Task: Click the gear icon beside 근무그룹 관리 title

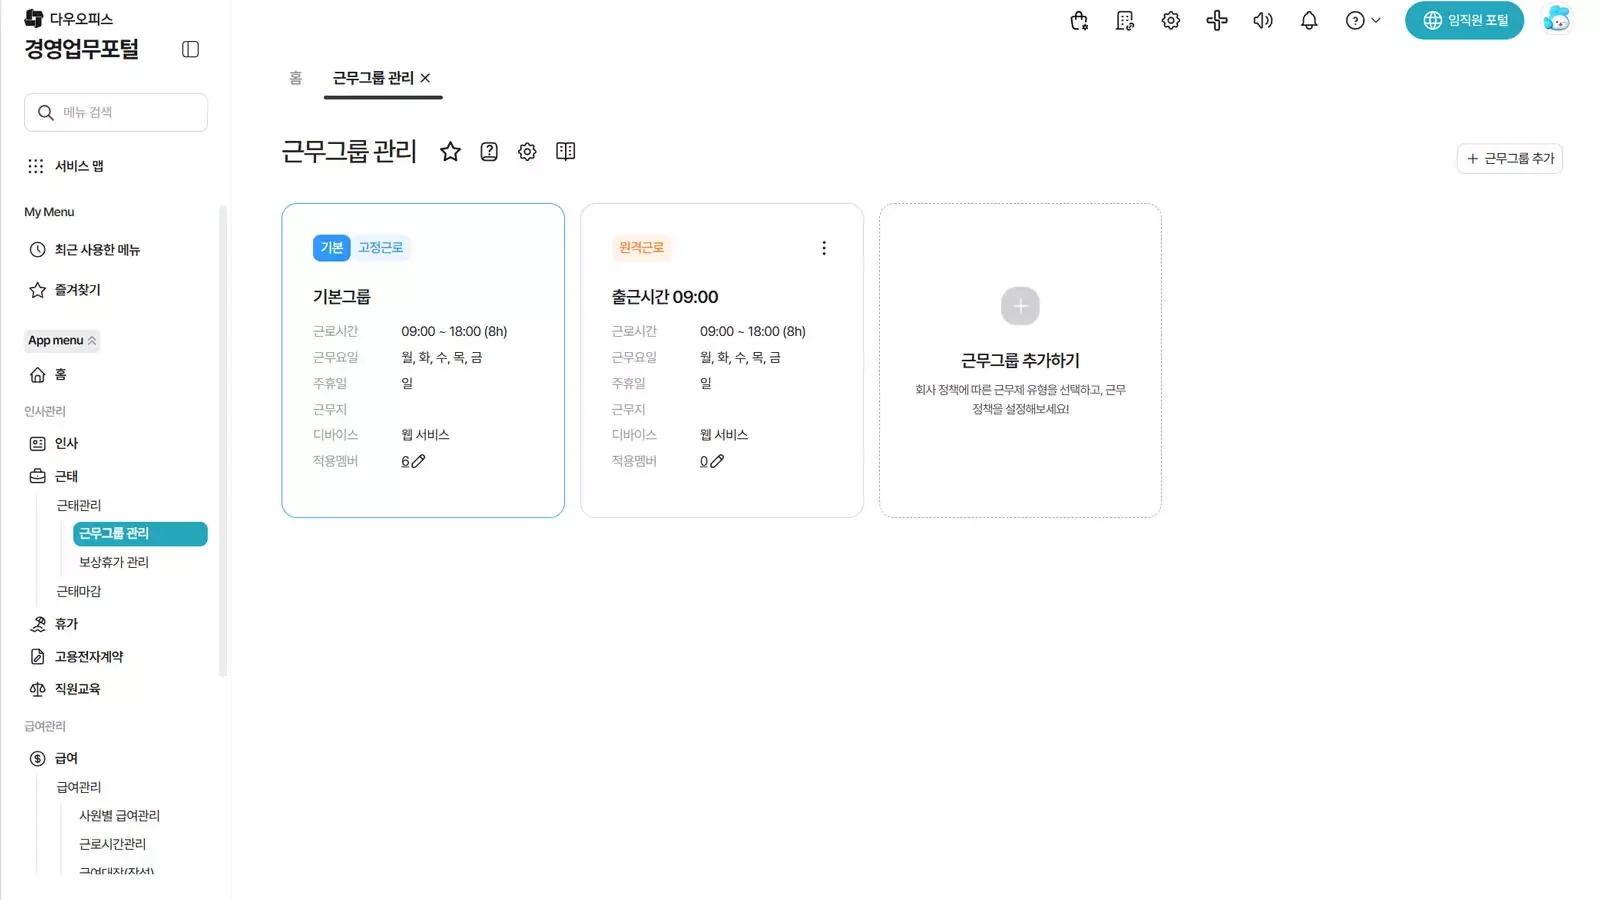Action: point(527,152)
